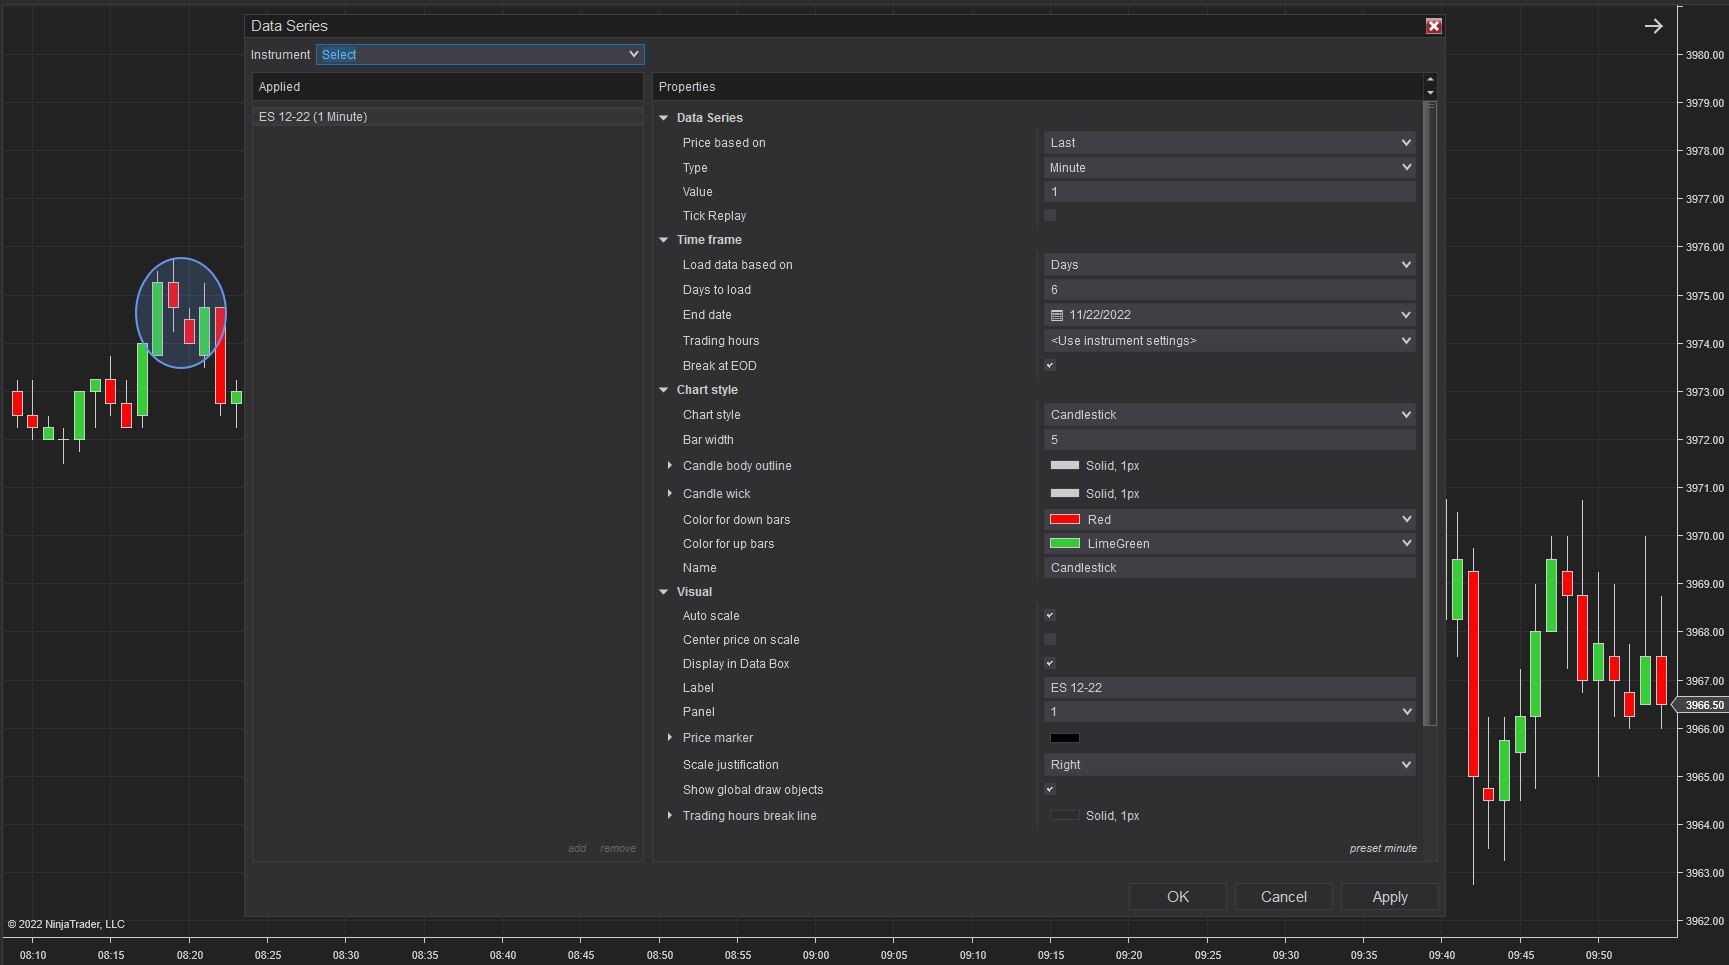This screenshot has width=1729, height=965.
Task: Open the Trading hours dropdown
Action: (x=1229, y=341)
